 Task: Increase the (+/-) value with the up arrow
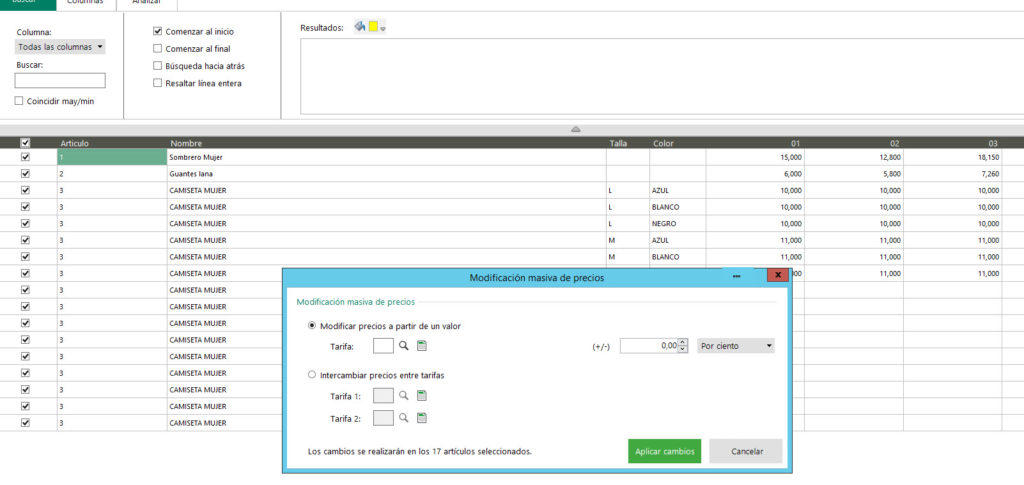point(682,343)
